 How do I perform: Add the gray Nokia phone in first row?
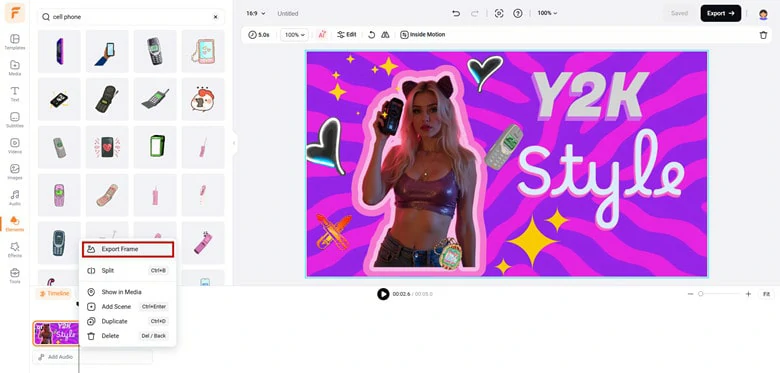155,51
